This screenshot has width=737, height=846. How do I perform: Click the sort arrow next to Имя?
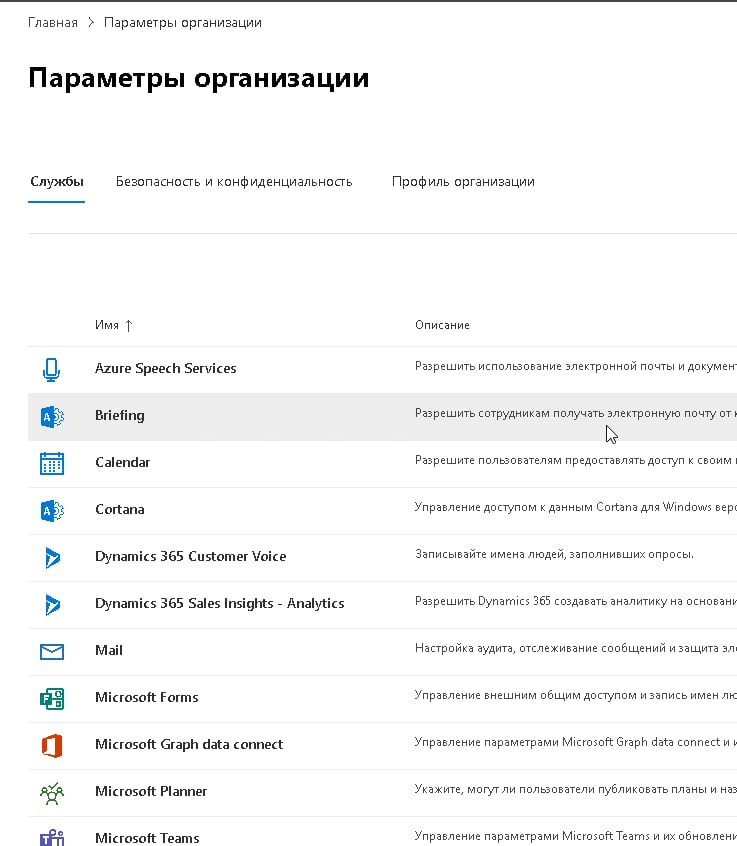click(x=128, y=325)
